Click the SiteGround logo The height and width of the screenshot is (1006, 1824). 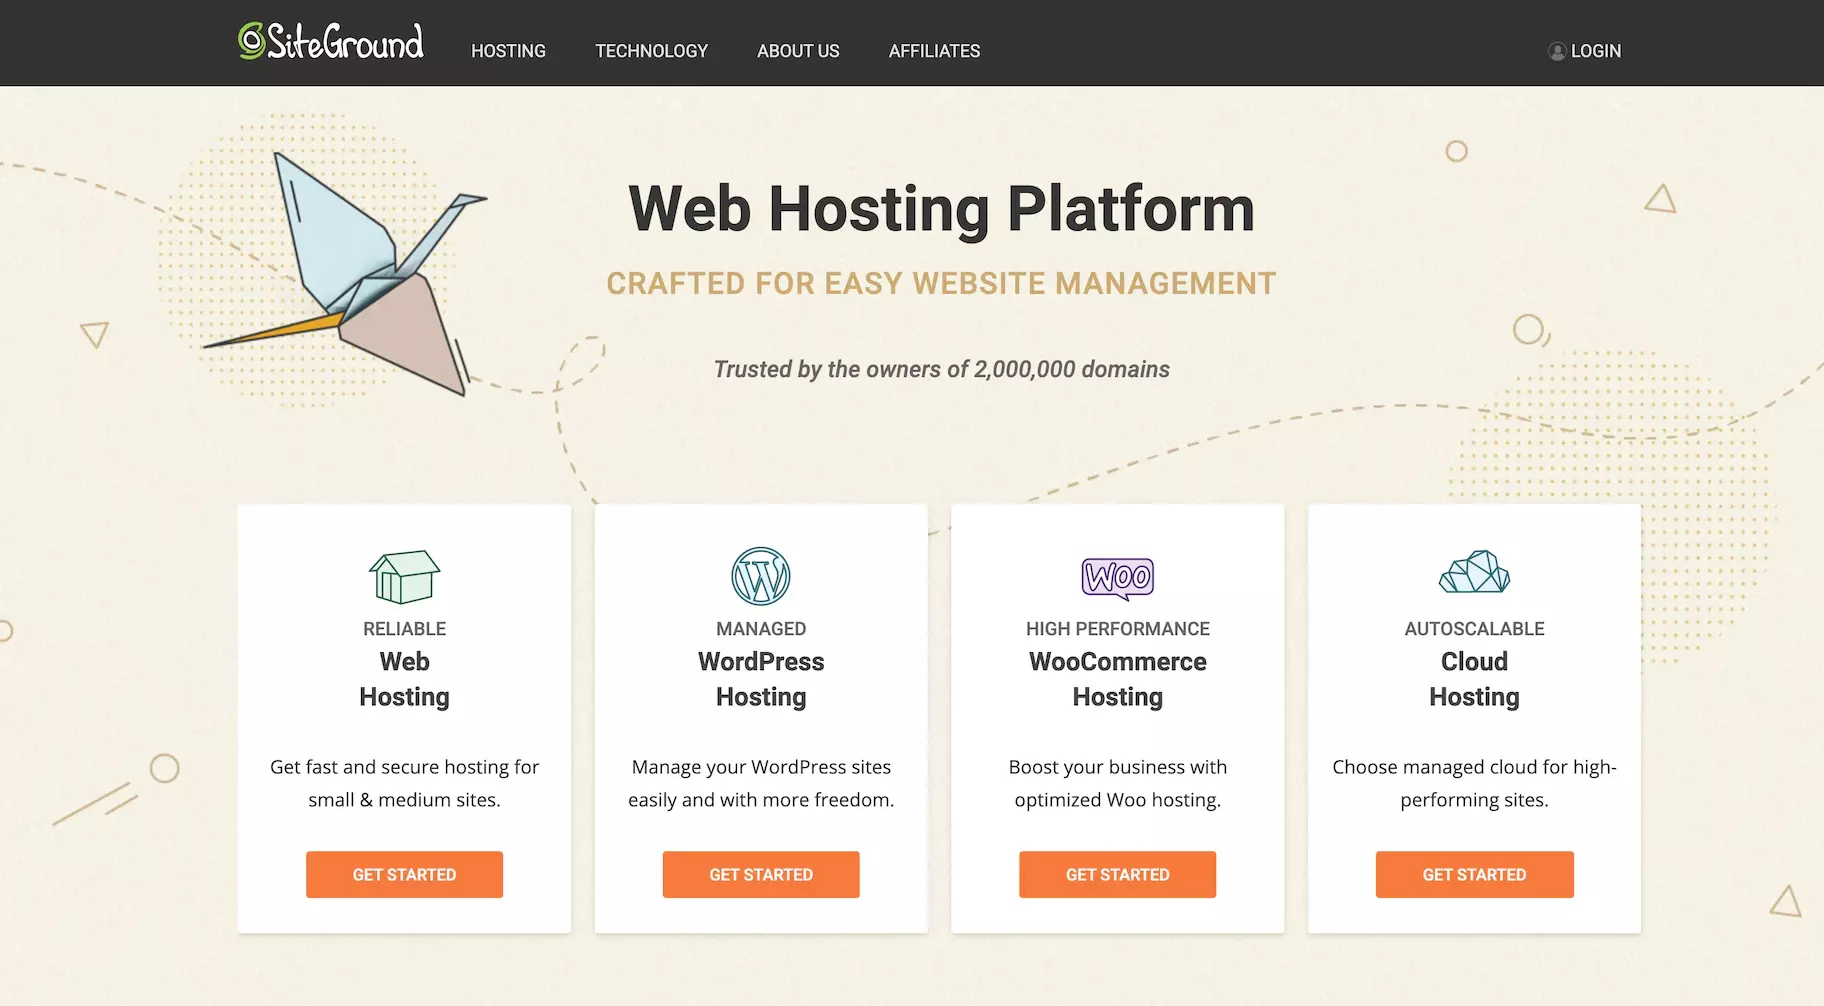330,42
